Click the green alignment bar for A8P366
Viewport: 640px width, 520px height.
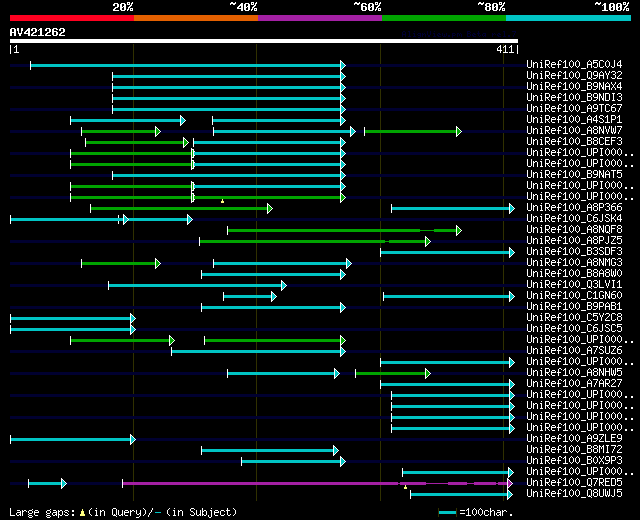(x=182, y=209)
